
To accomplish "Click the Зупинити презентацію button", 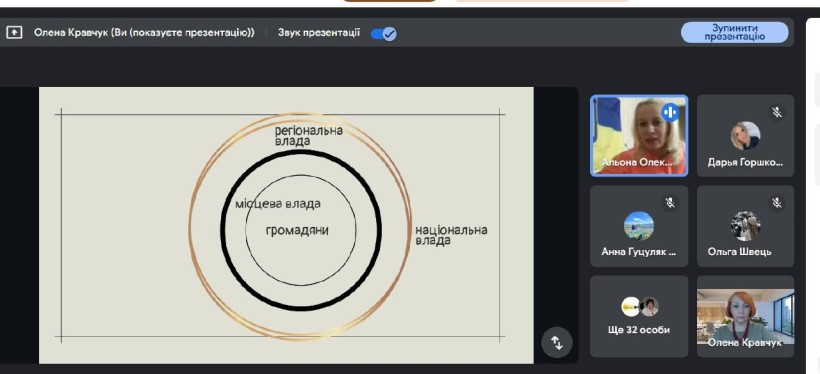I will [734, 32].
